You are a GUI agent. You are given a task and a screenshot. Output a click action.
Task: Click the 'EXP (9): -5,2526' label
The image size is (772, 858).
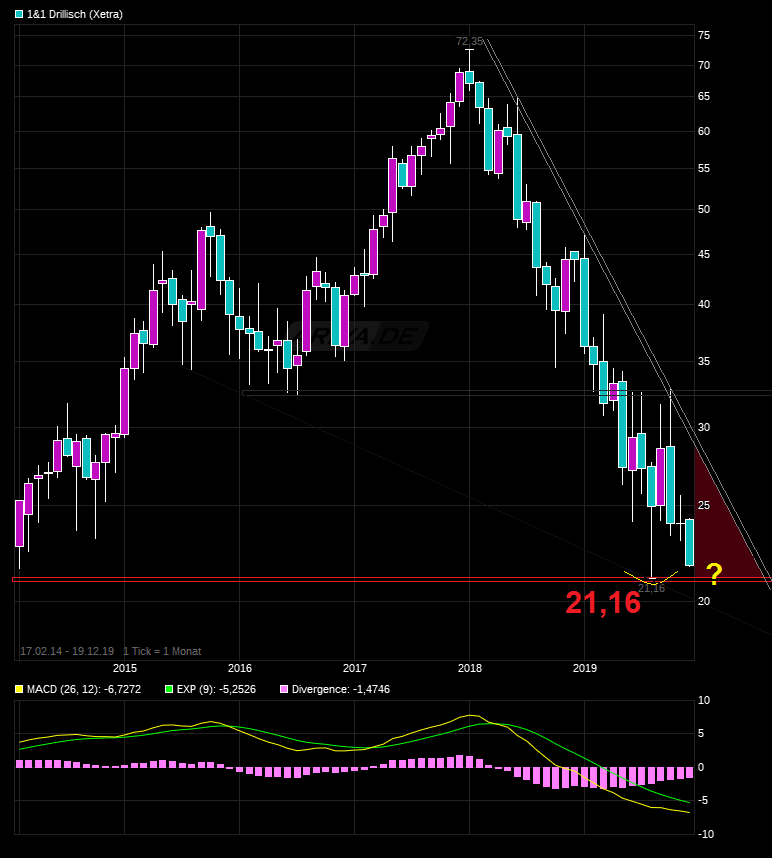point(216,689)
